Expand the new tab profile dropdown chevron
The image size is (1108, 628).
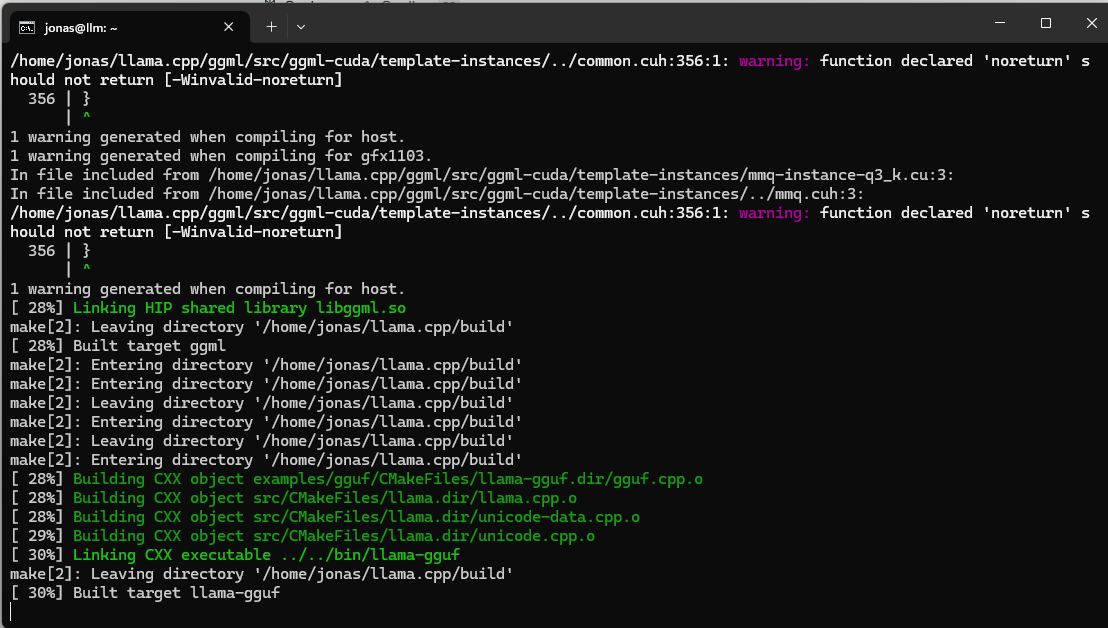301,27
